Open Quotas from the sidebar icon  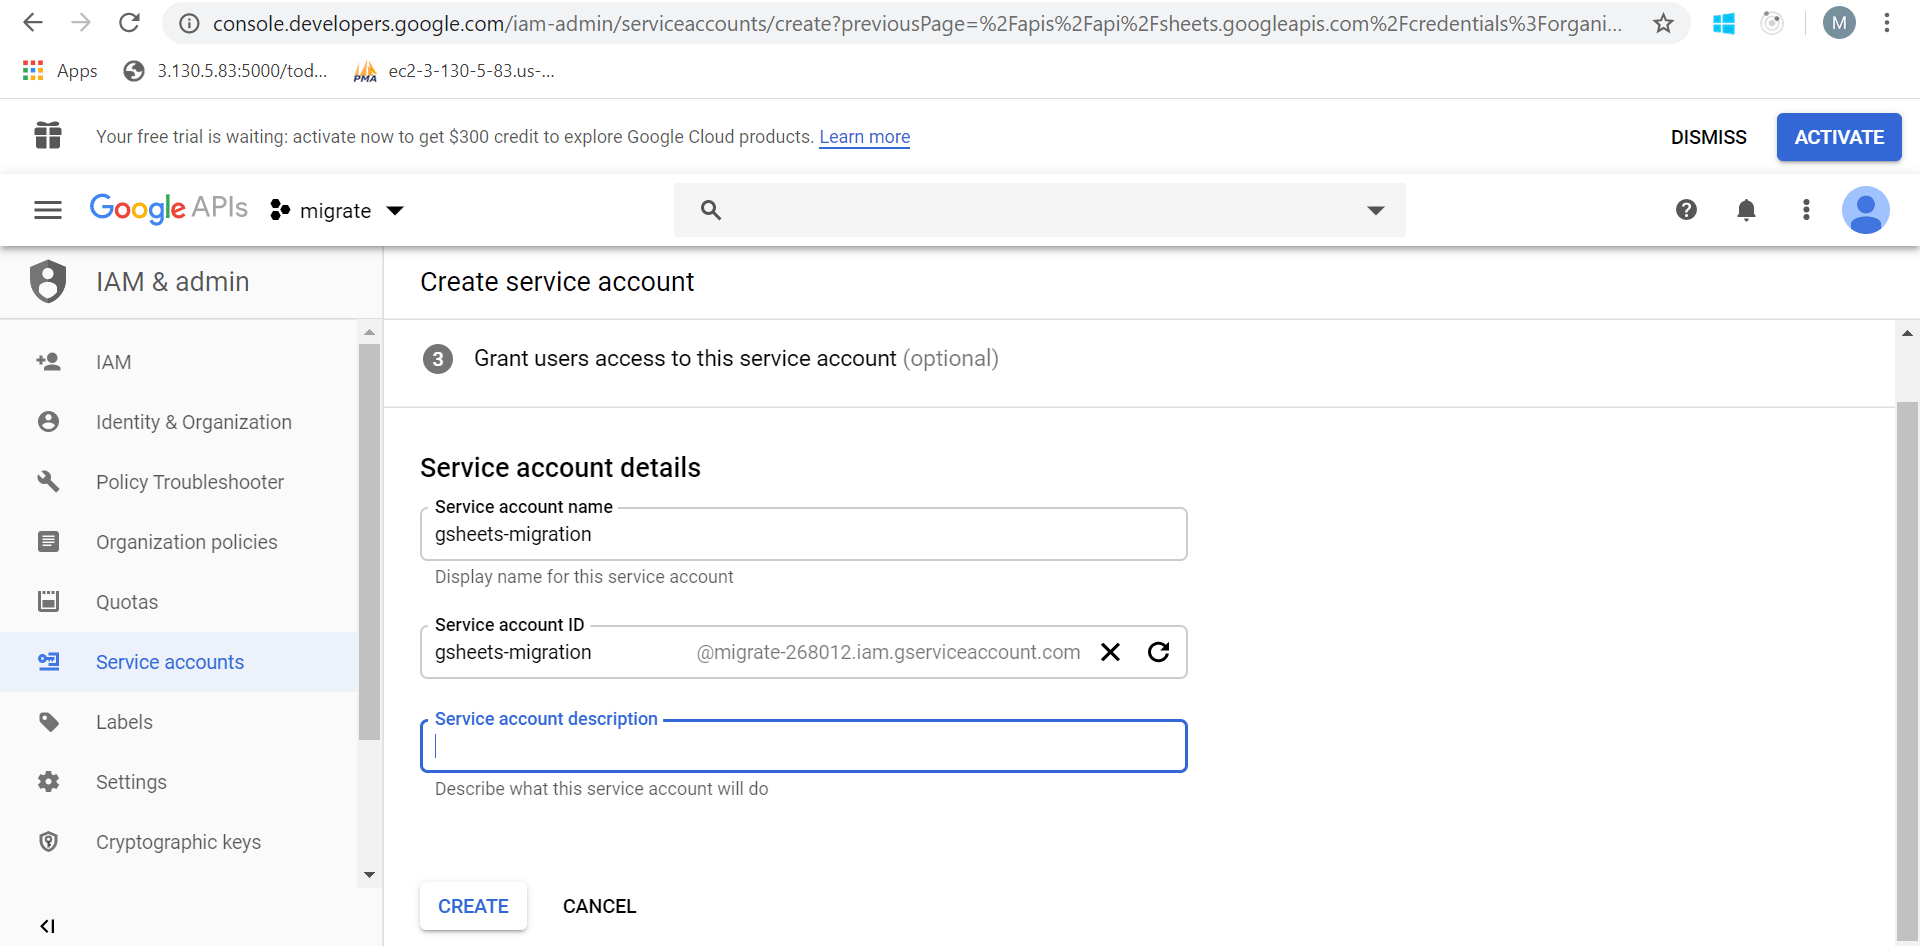[x=49, y=601]
